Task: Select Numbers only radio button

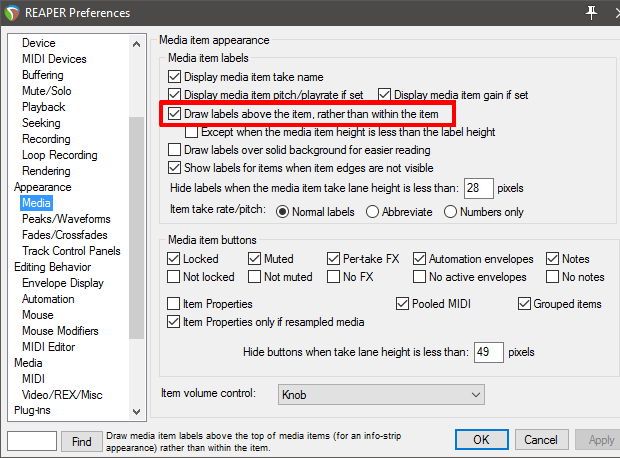Action: pos(450,212)
